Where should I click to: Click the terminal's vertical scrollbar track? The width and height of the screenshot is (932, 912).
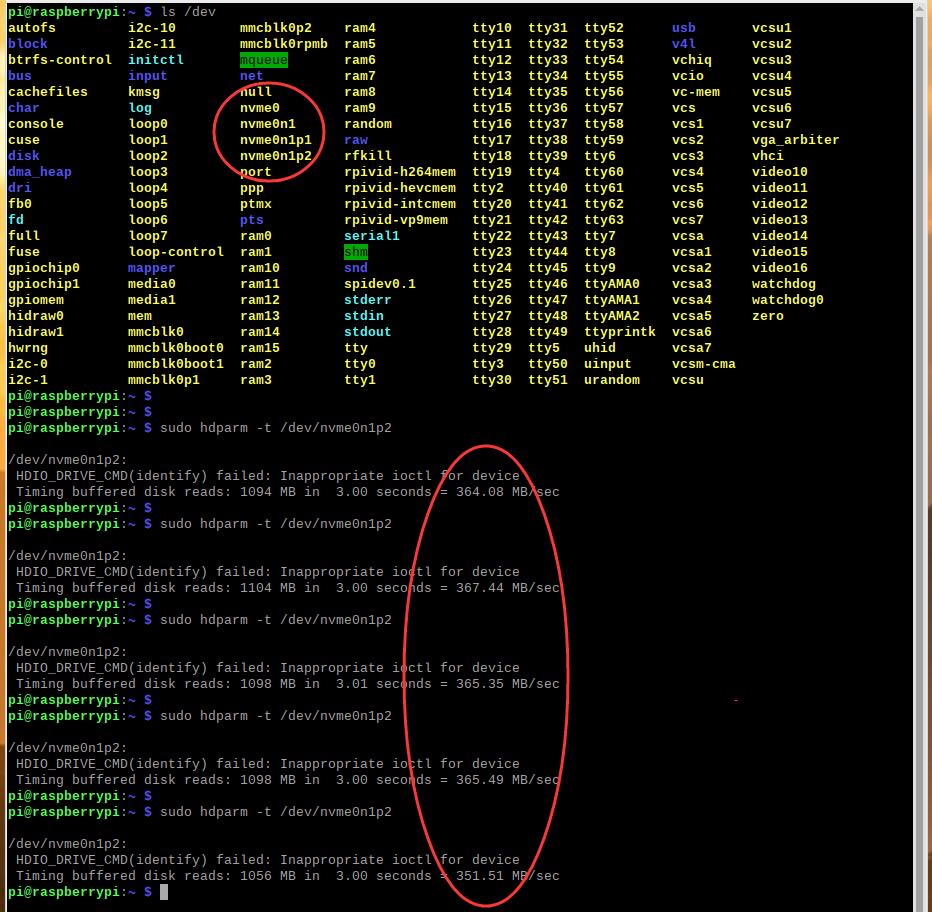tap(920, 450)
